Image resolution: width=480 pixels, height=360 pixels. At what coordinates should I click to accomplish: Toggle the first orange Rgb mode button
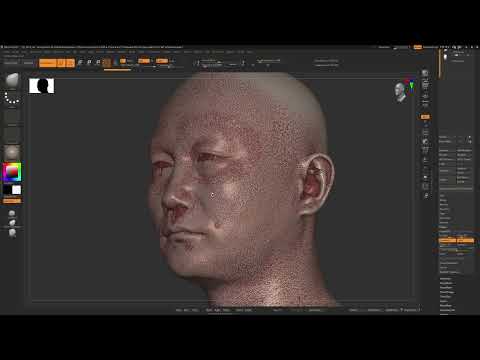pos(123,61)
